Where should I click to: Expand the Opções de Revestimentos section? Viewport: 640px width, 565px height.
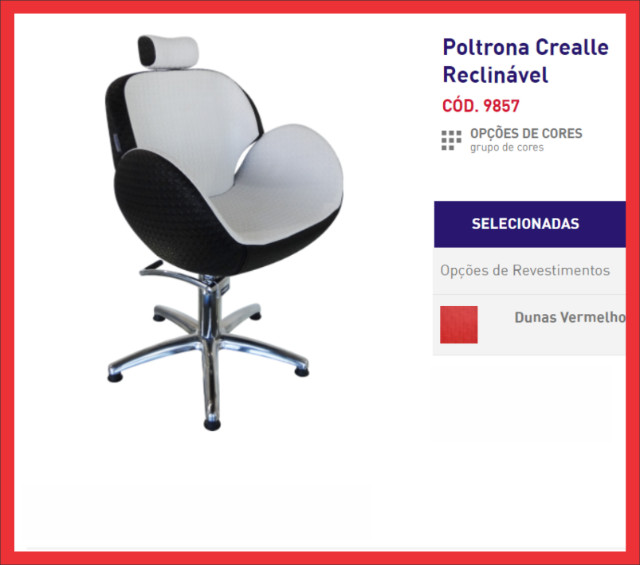(529, 270)
